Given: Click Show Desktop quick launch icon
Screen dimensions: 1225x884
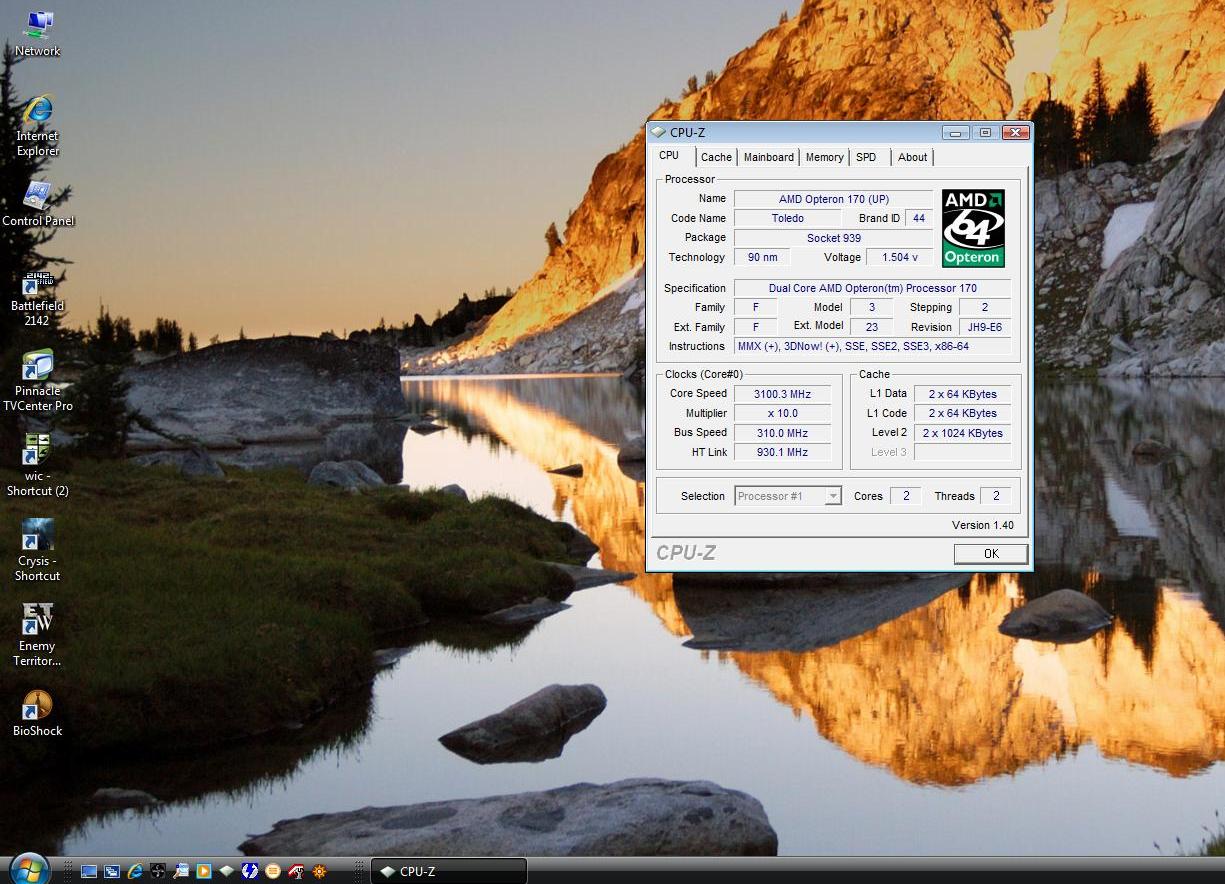Looking at the screenshot, I should pos(89,871).
